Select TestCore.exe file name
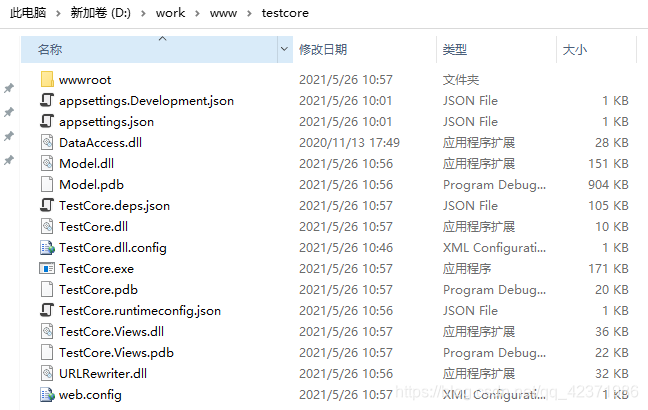The image size is (648, 410). pos(96,269)
